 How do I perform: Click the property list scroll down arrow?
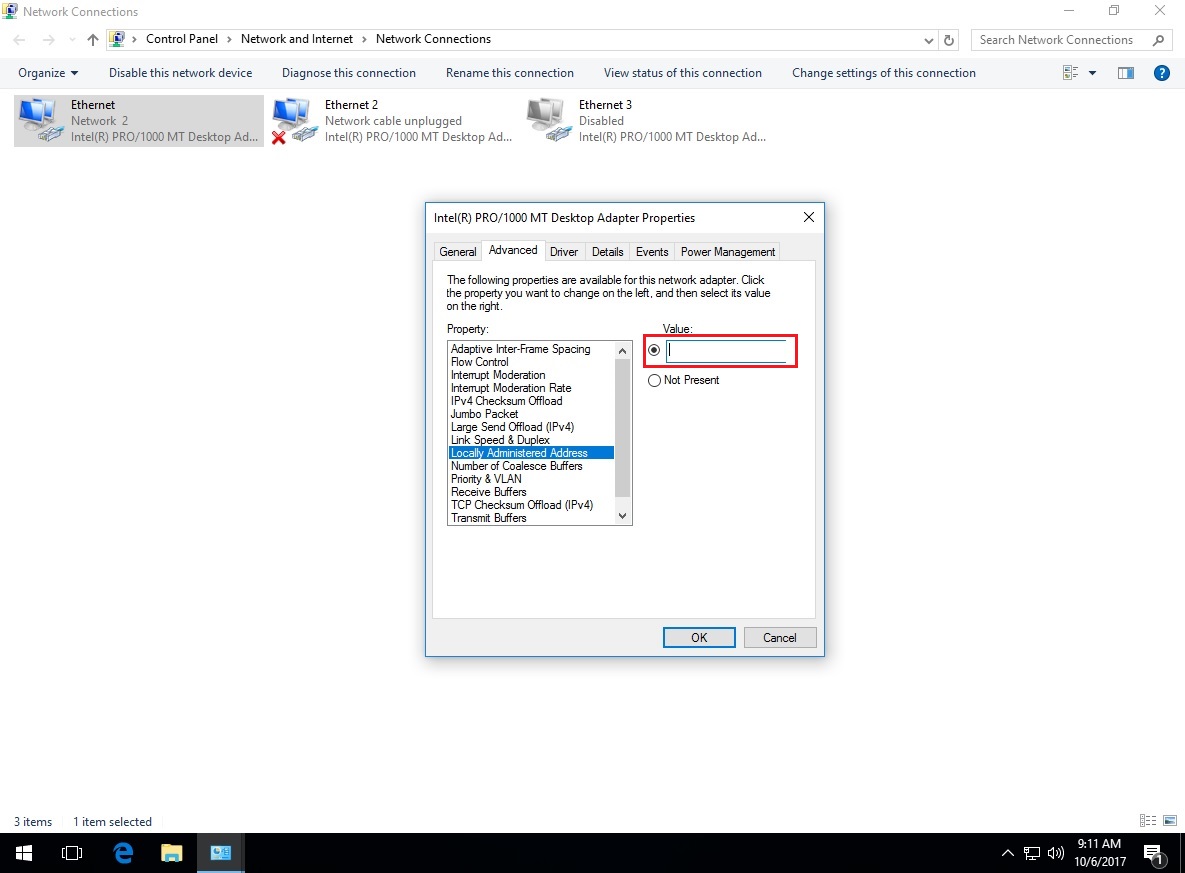tap(623, 516)
